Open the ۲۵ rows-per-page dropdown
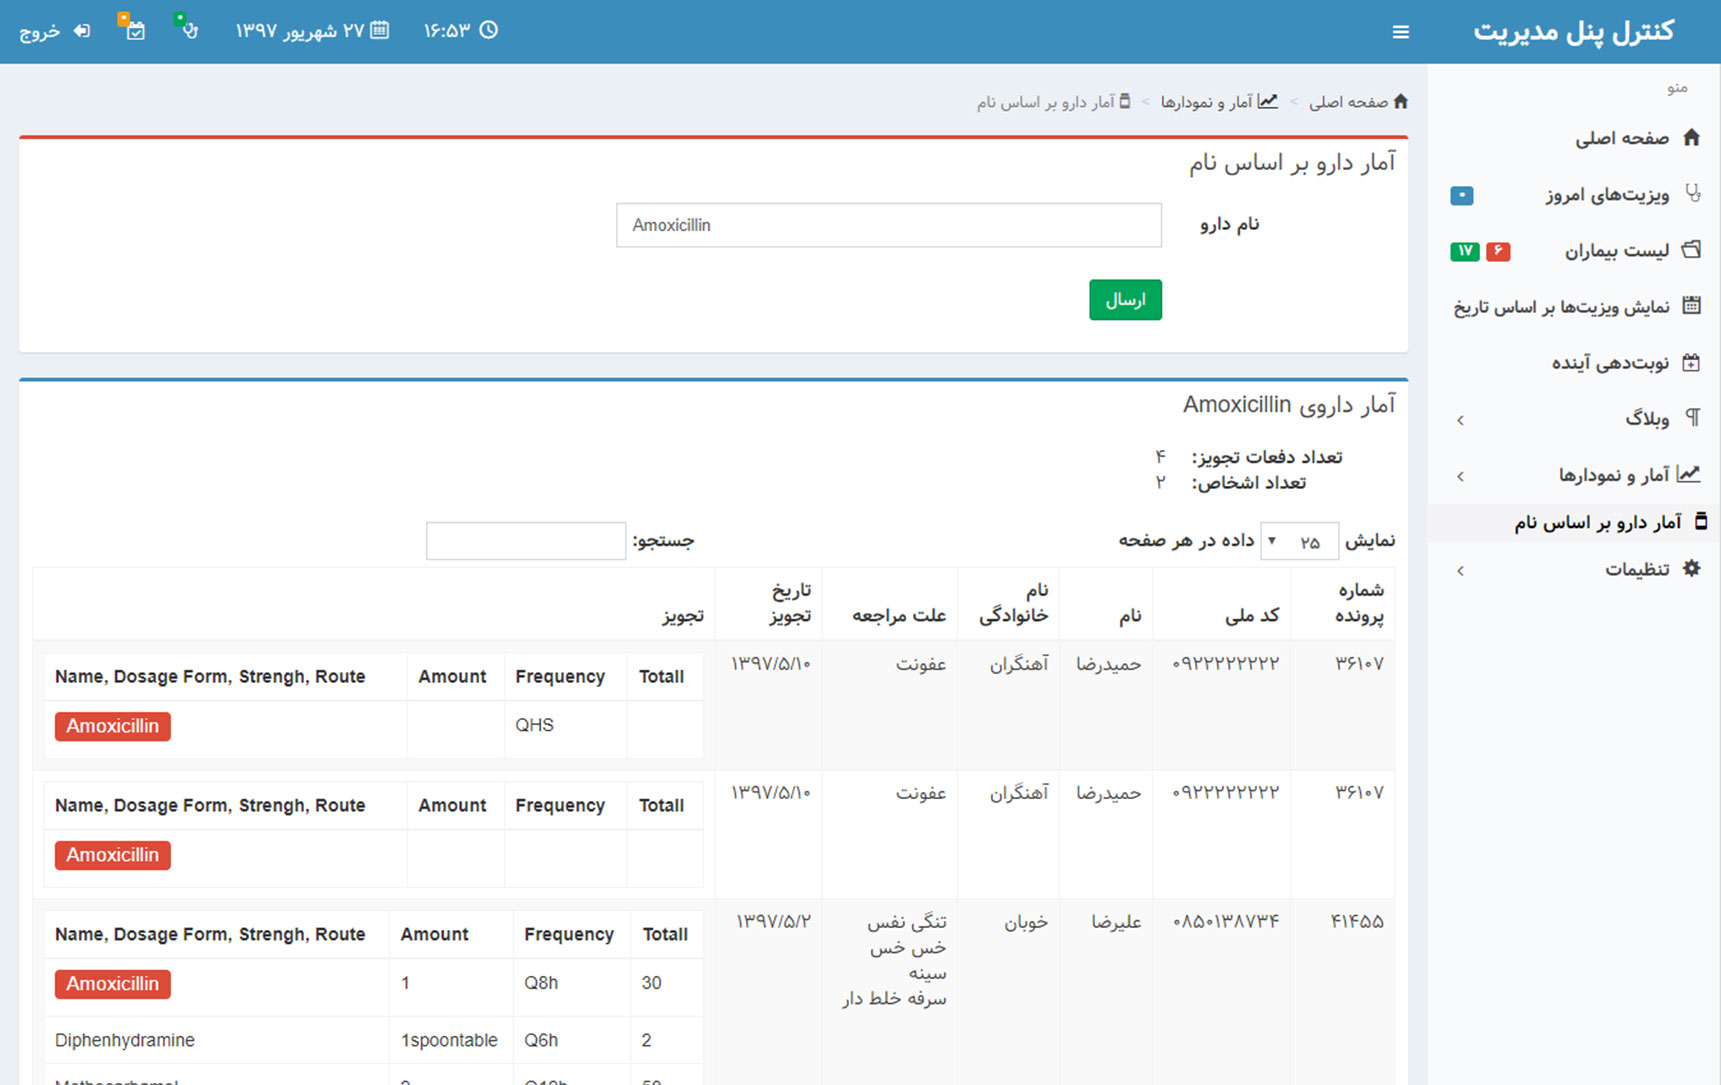 pyautogui.click(x=1299, y=540)
